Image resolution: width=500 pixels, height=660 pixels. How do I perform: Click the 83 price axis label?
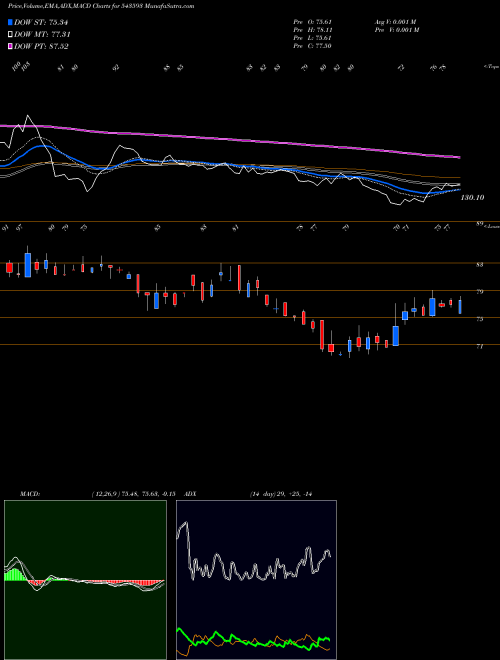click(479, 265)
